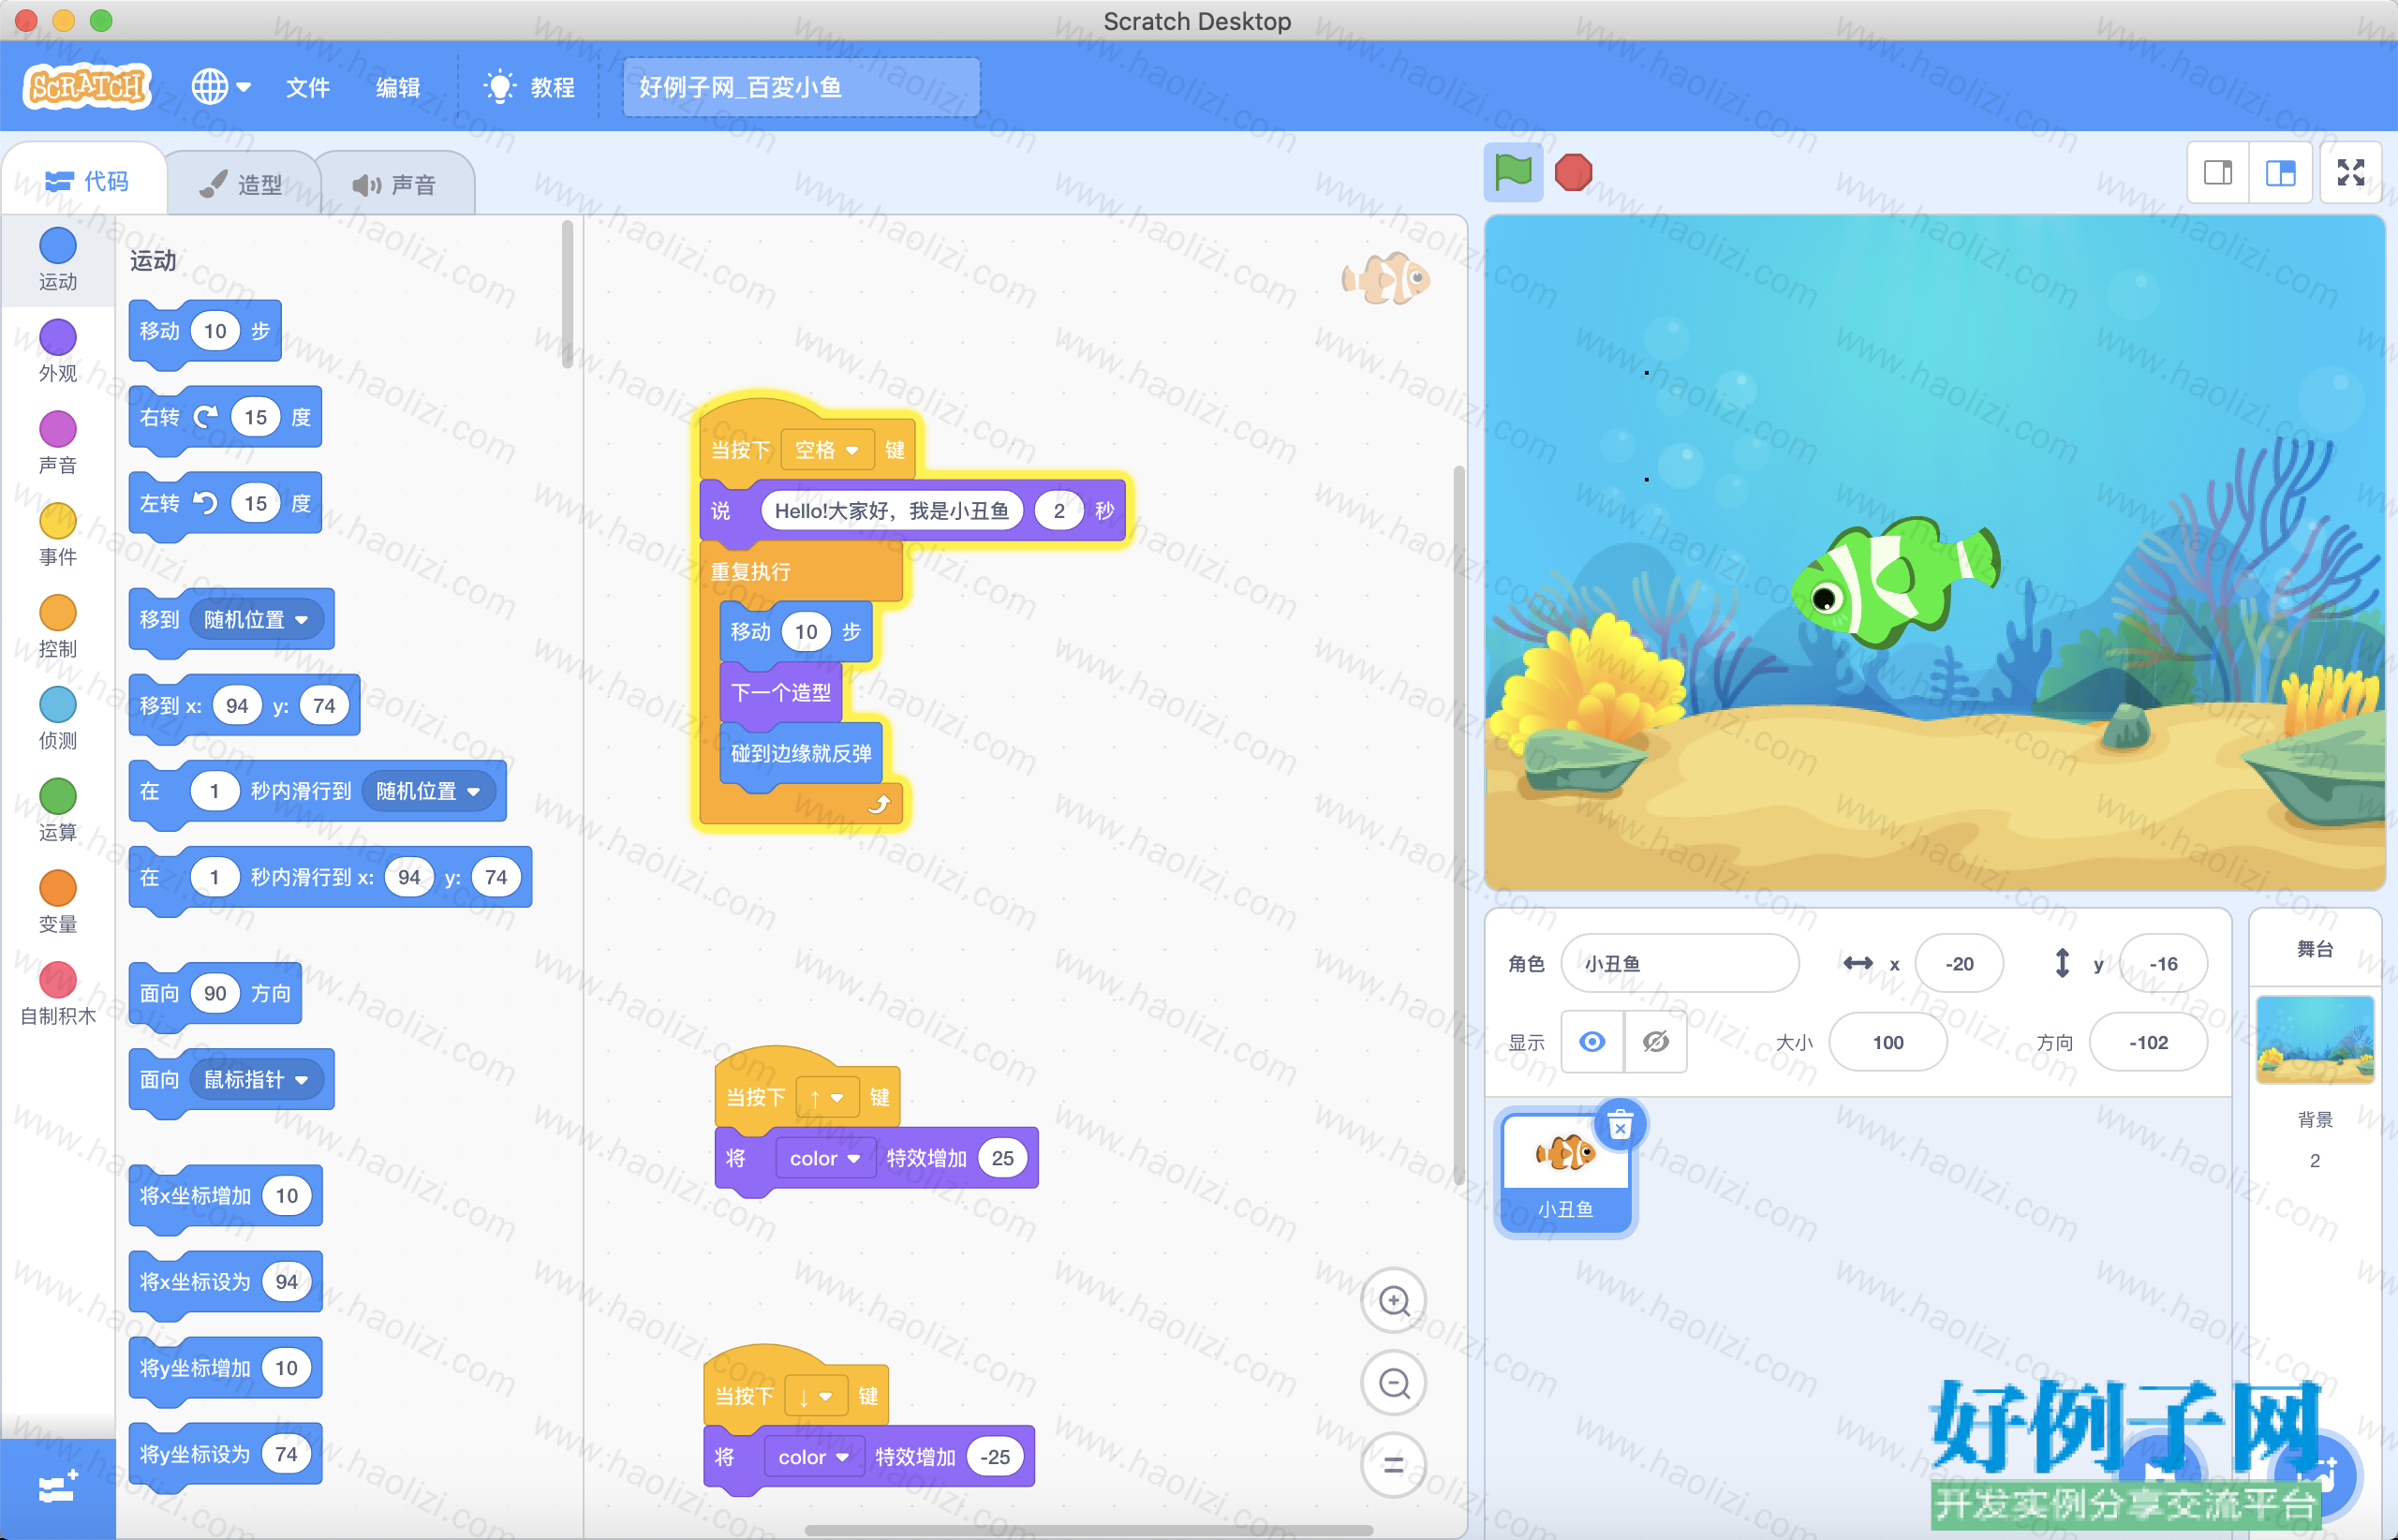This screenshot has width=2398, height=1540.
Task: Select the 事件 events category
Action: pyautogui.click(x=58, y=536)
